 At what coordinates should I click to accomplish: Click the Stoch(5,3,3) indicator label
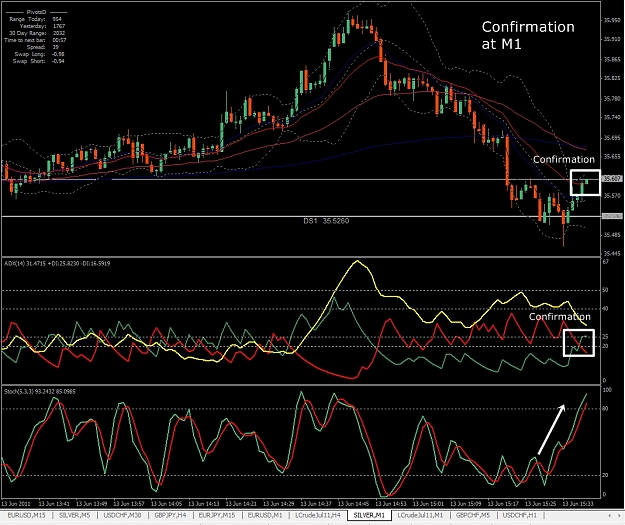pos(40,391)
